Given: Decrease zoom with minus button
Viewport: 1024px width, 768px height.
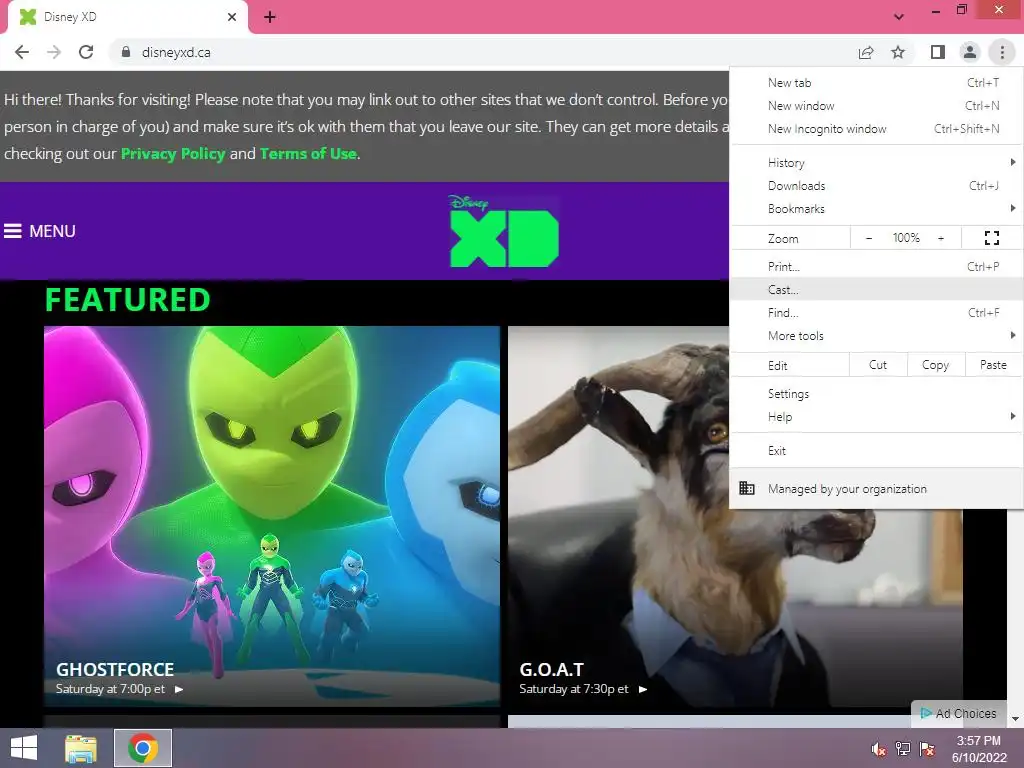Looking at the screenshot, I should tap(869, 238).
